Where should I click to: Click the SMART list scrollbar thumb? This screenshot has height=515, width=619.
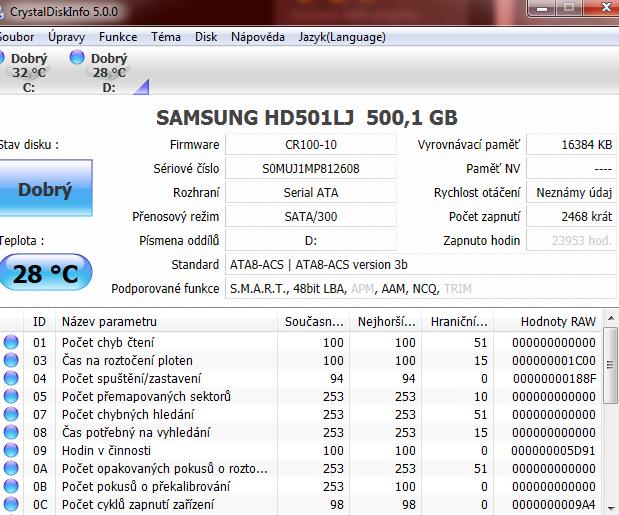click(611, 364)
